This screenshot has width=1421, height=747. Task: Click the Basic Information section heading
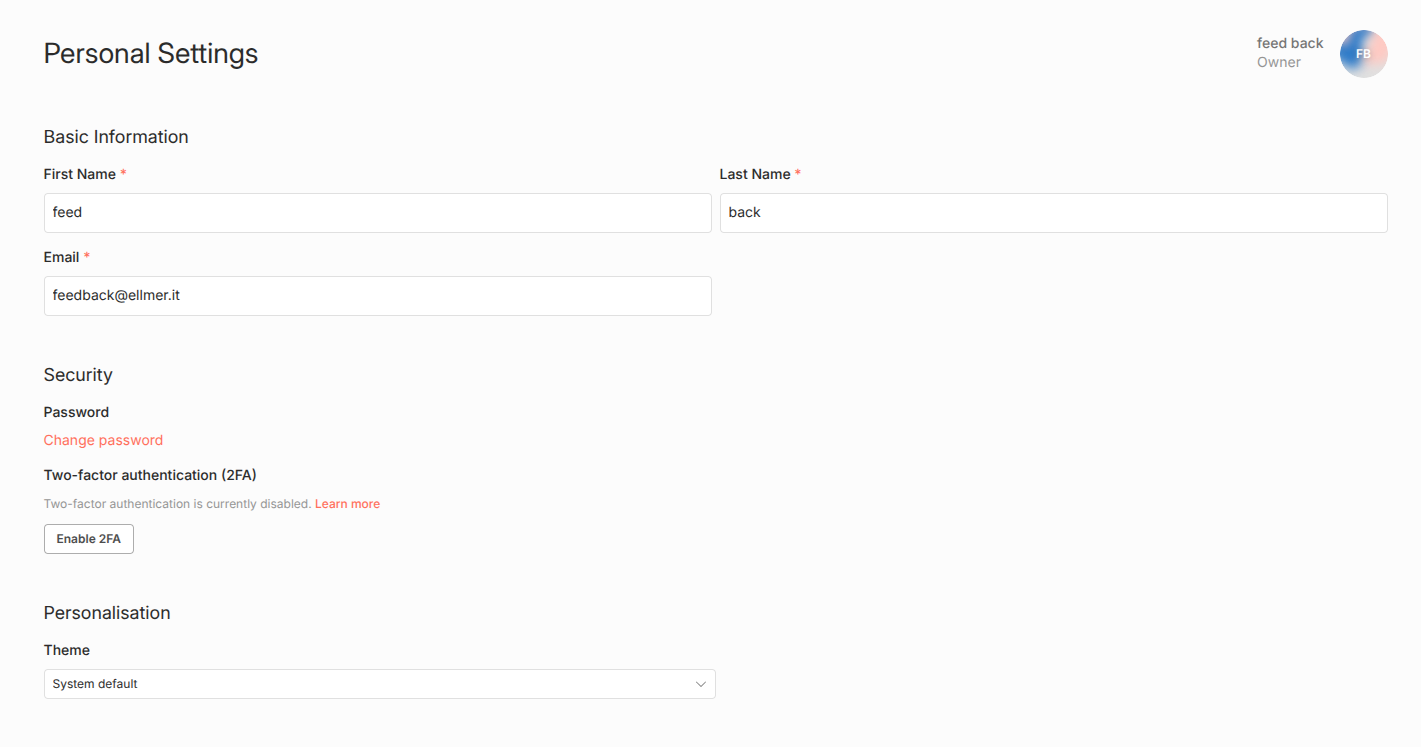pos(116,137)
